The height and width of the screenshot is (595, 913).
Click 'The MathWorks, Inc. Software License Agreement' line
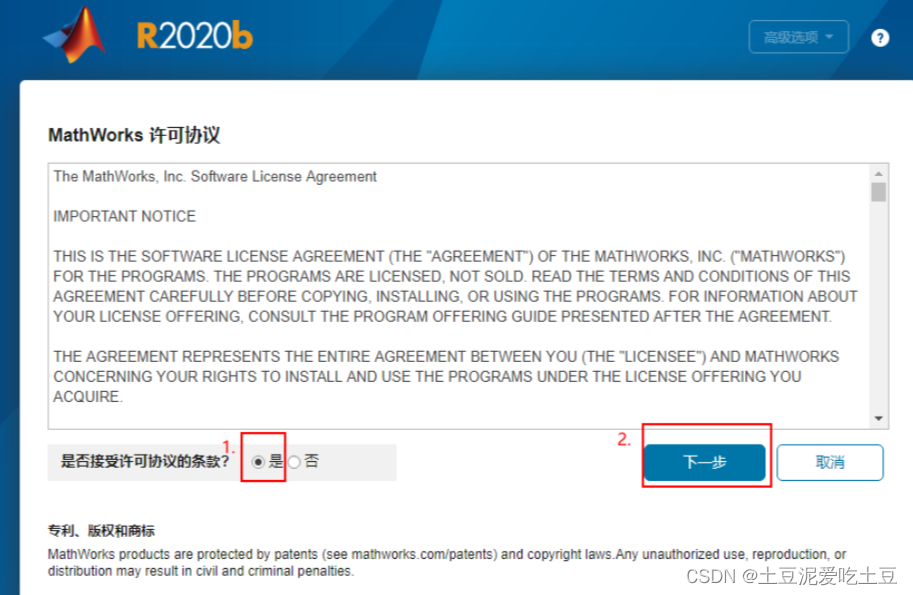click(x=215, y=176)
